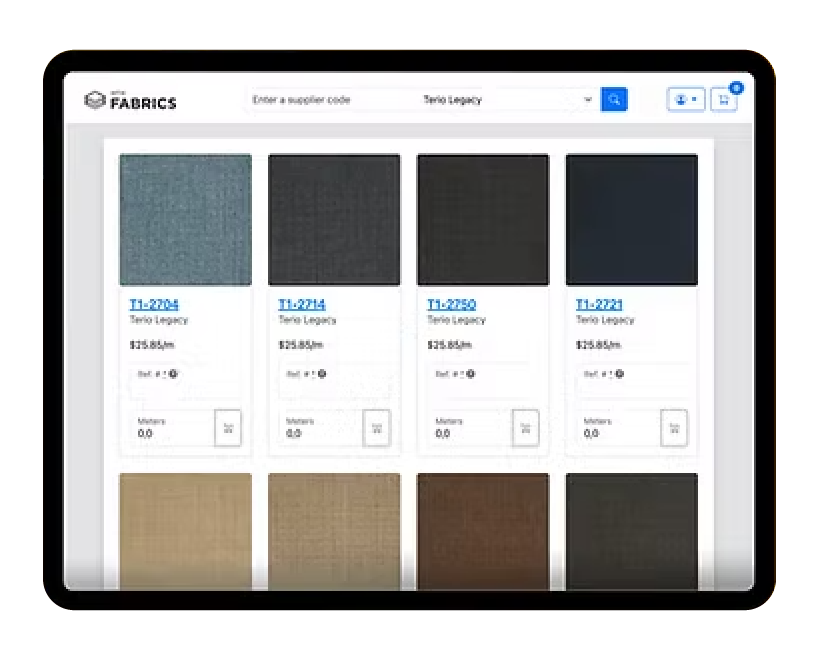Select the khaki swatch below T1-2714
Image resolution: width=820 pixels, height=660 pixels.
[334, 531]
